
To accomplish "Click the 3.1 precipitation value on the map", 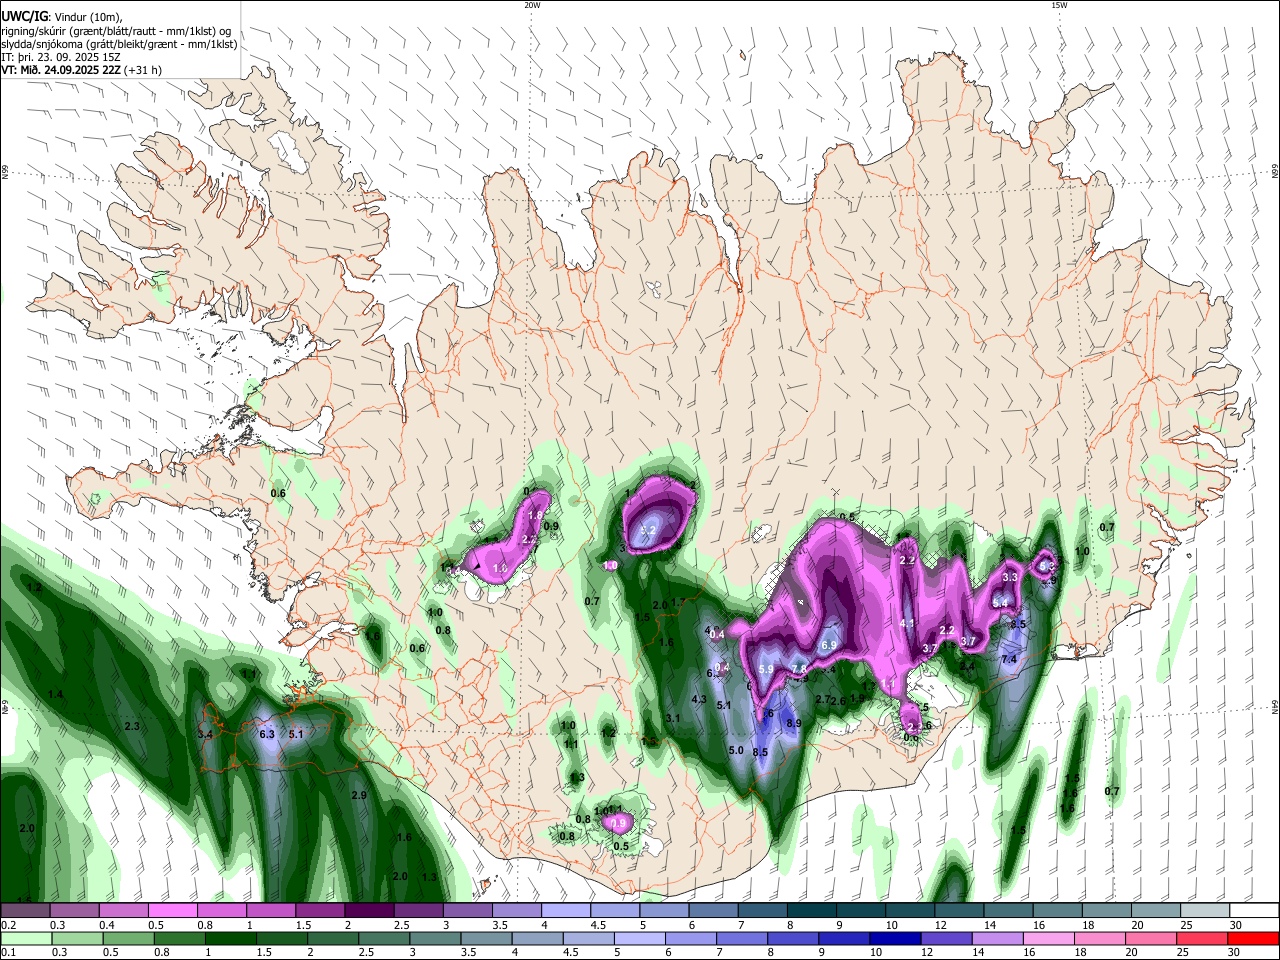I will (x=673, y=718).
